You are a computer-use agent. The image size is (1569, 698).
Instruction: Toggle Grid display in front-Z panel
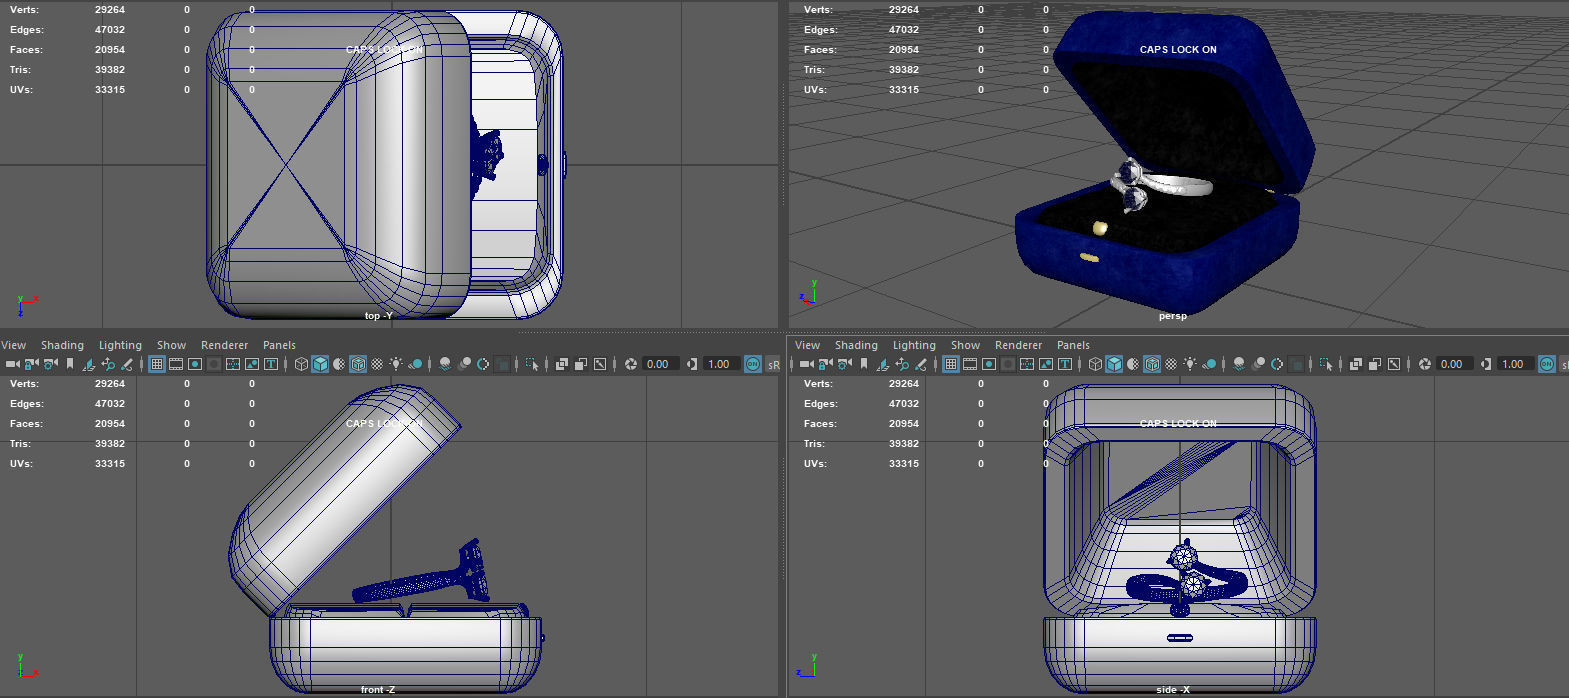156,364
